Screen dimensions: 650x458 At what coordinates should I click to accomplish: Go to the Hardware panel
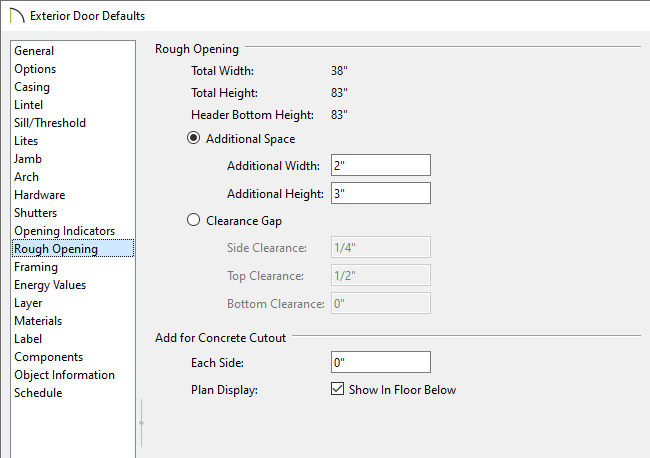(x=39, y=195)
